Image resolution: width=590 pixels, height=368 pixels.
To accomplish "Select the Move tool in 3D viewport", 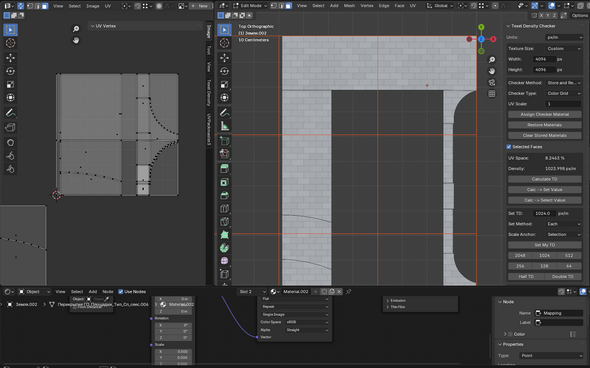I will click(x=225, y=58).
